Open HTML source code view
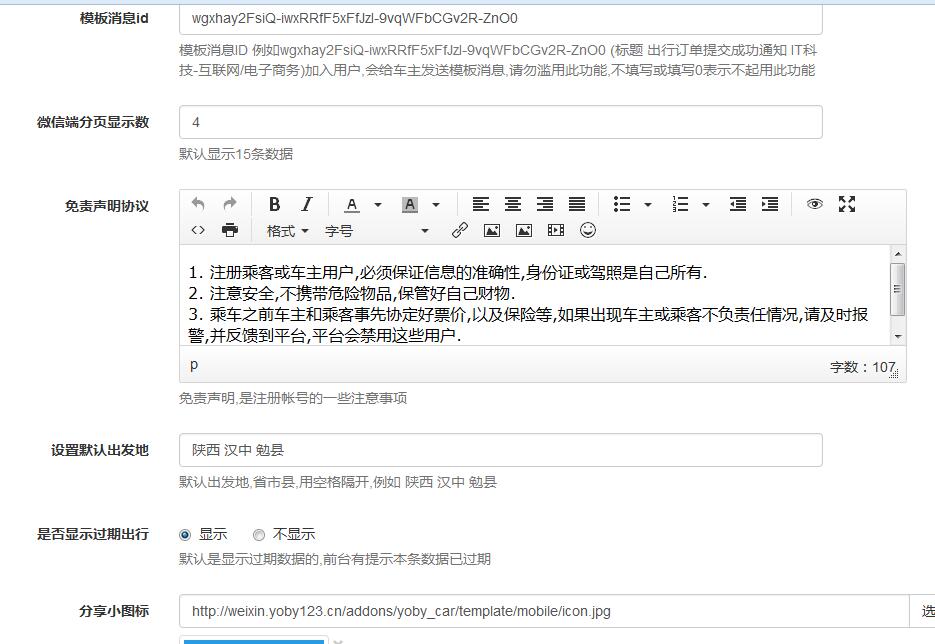The height and width of the screenshot is (644, 935). click(198, 230)
